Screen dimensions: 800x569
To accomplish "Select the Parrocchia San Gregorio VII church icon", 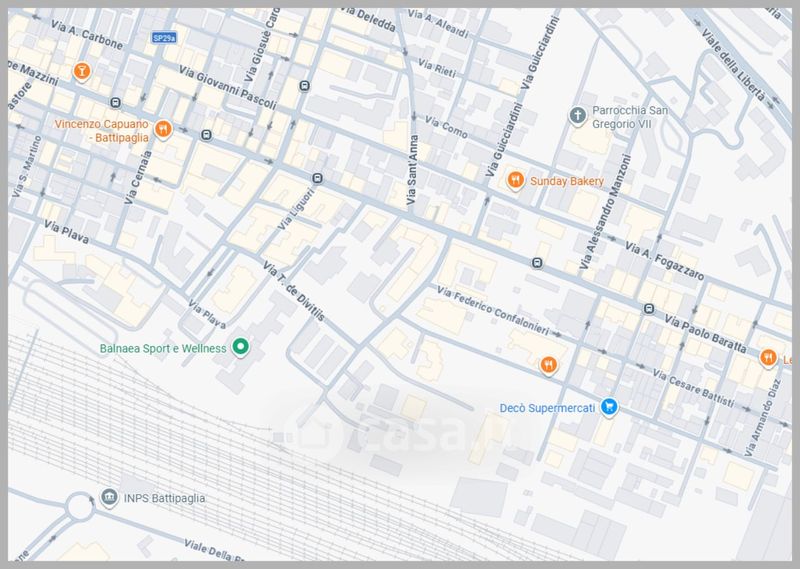I will click(577, 116).
